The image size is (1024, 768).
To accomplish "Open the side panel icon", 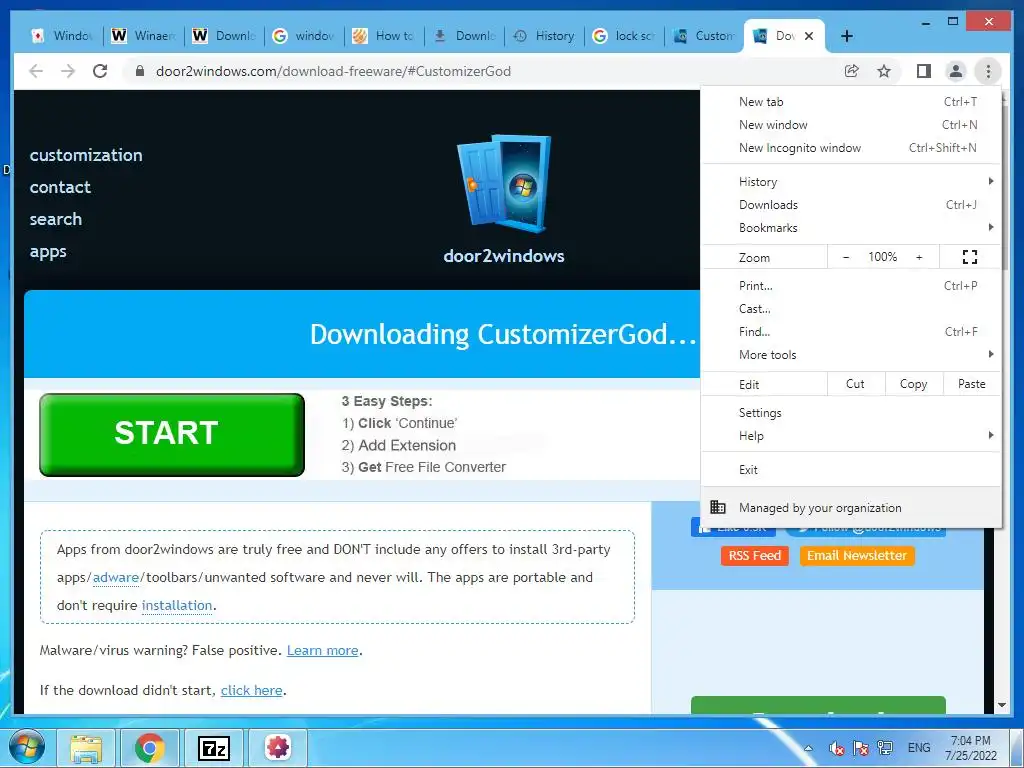I will point(923,71).
